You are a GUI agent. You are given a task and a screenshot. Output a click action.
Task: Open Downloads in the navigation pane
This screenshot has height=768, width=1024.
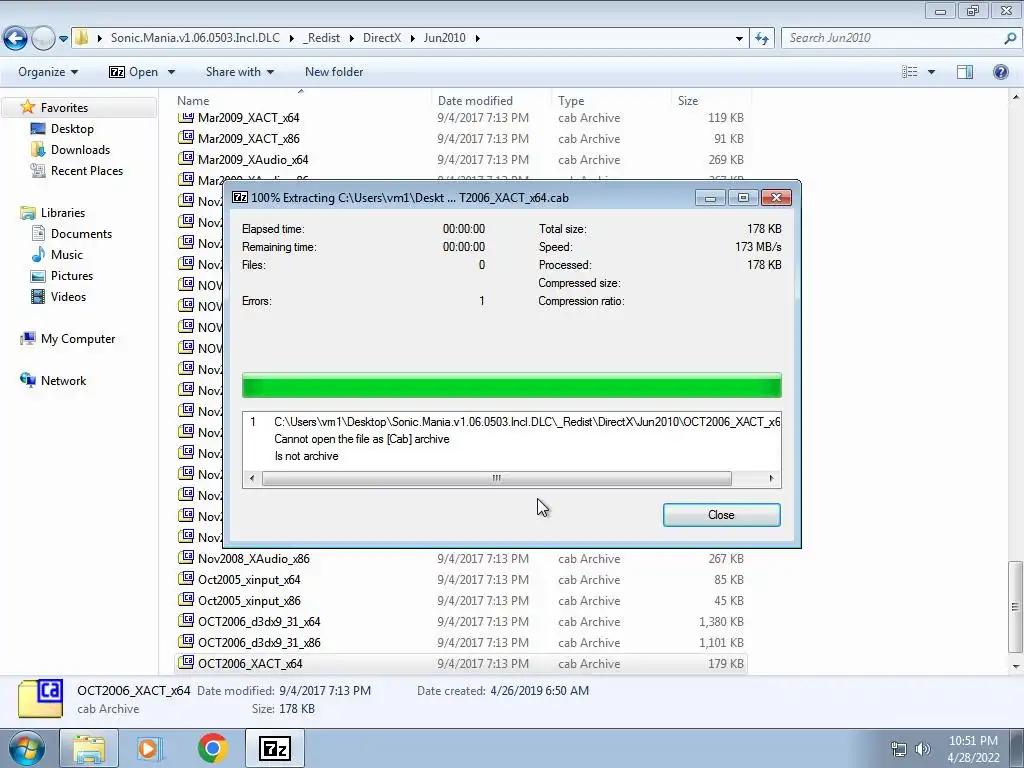80,150
